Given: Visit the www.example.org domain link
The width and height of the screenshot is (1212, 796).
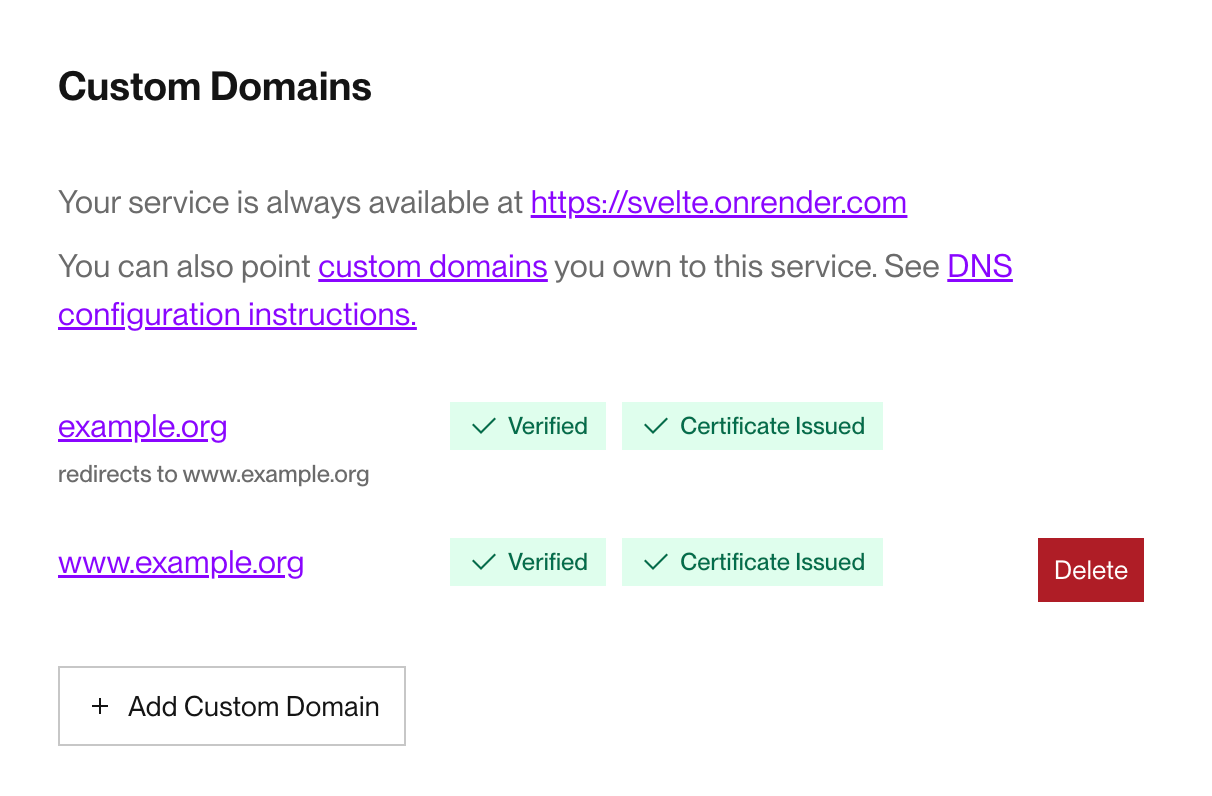Looking at the screenshot, I should pyautogui.click(x=180, y=562).
